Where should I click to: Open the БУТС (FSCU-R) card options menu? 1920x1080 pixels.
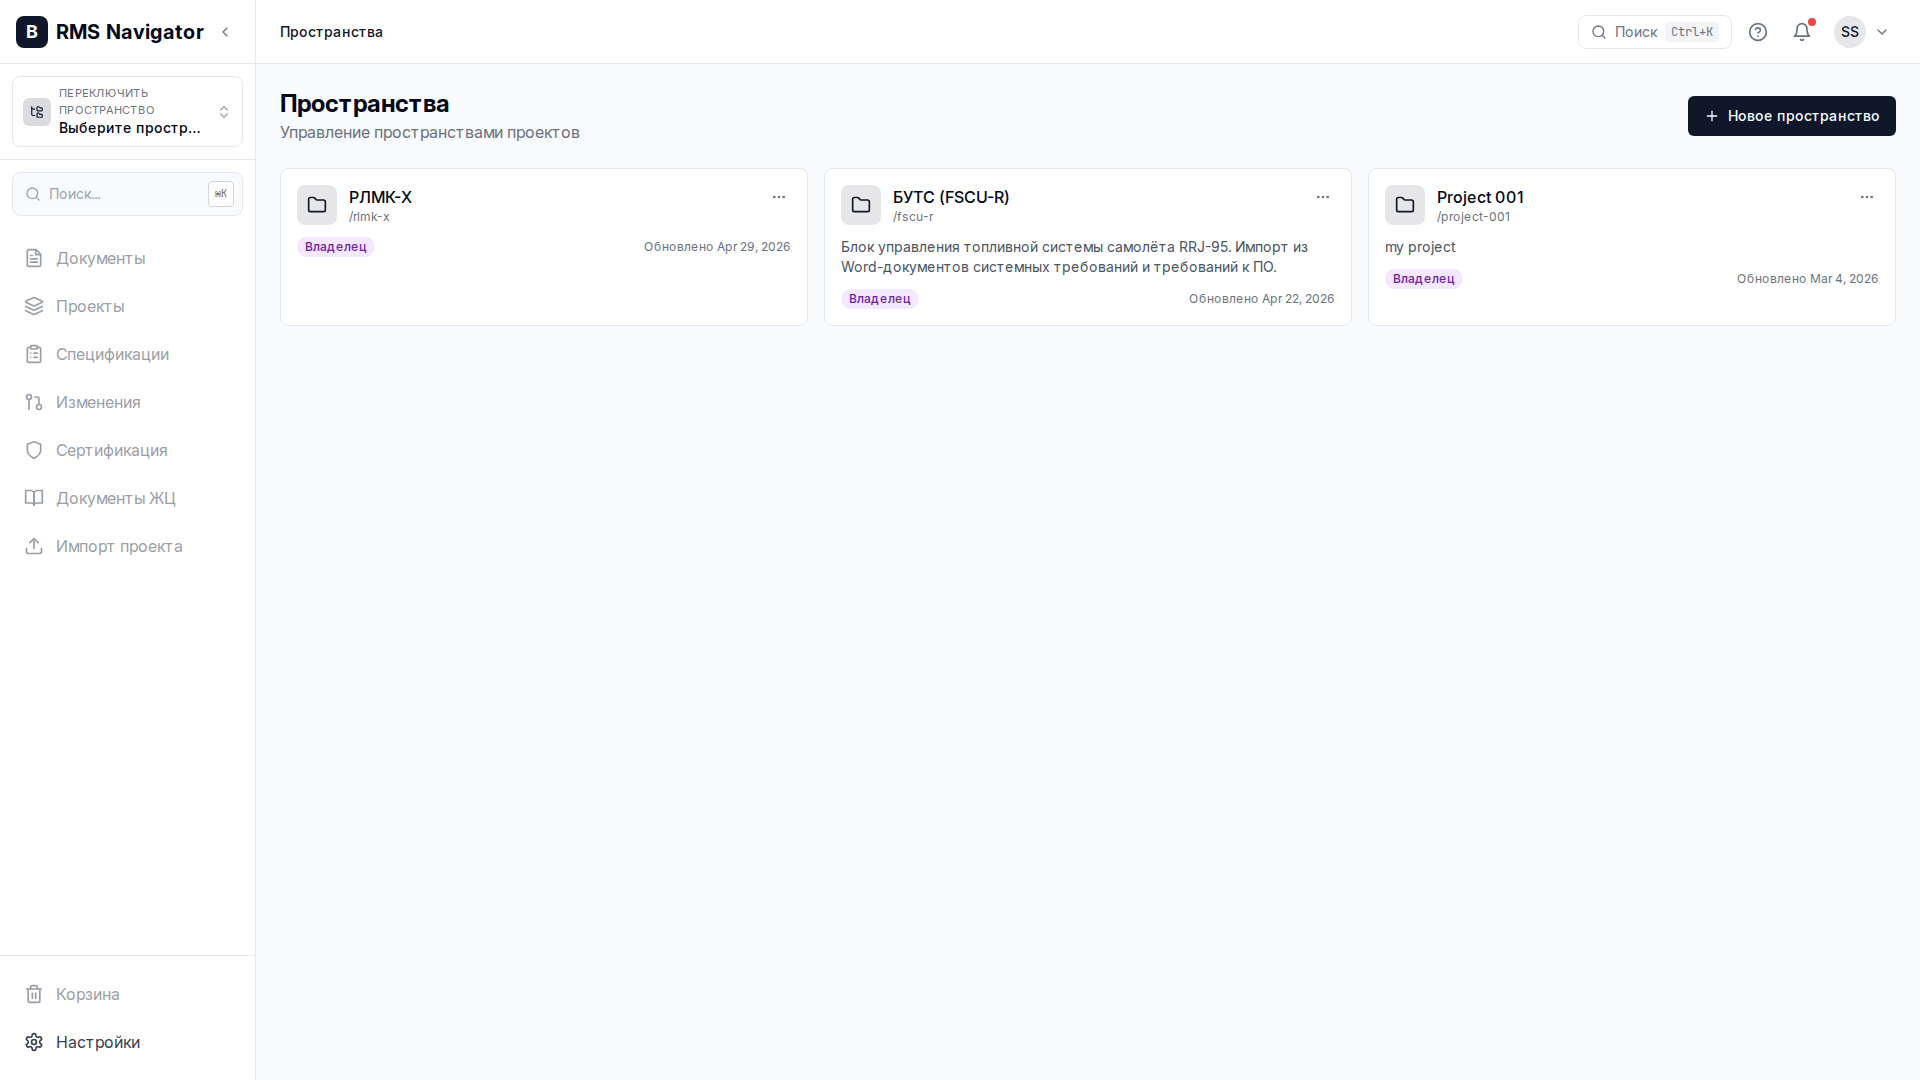[1323, 197]
